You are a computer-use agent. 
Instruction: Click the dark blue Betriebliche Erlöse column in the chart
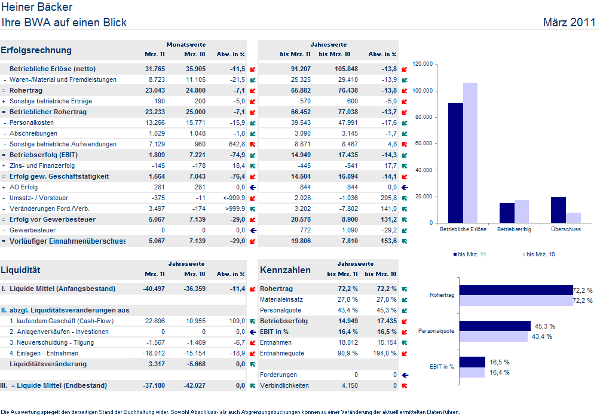click(455, 163)
